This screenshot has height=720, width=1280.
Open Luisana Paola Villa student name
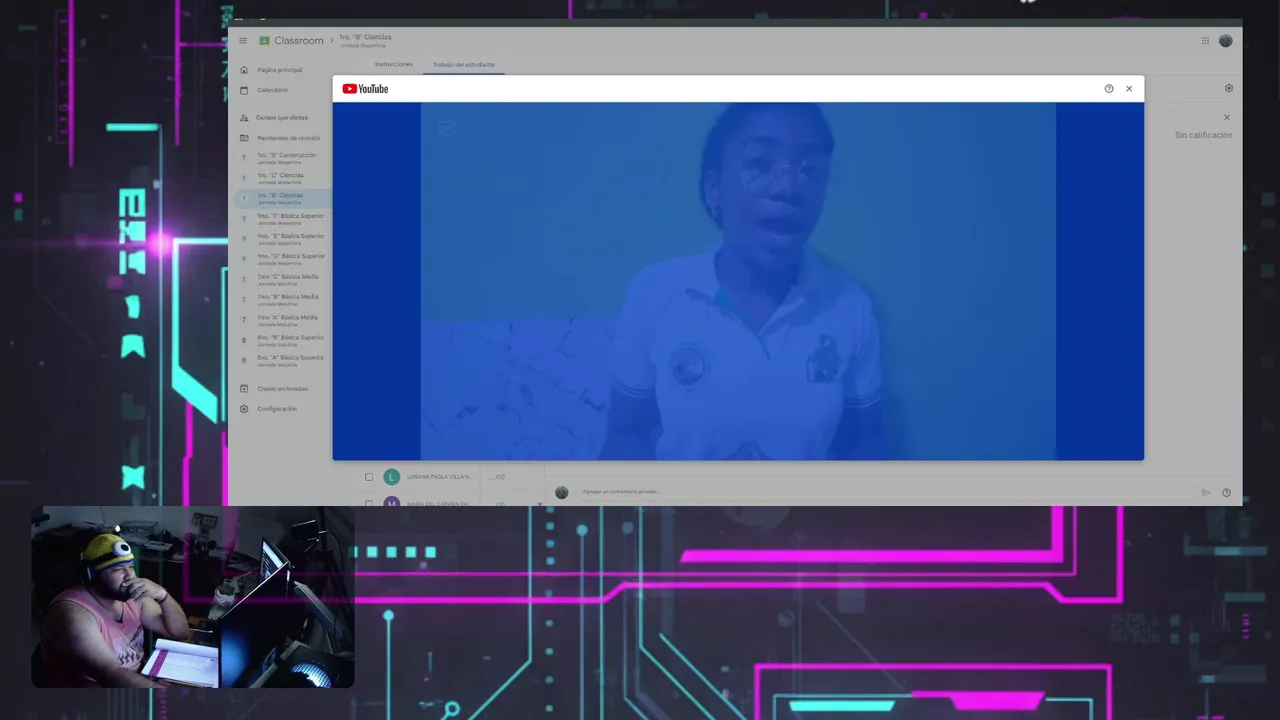pyautogui.click(x=438, y=477)
